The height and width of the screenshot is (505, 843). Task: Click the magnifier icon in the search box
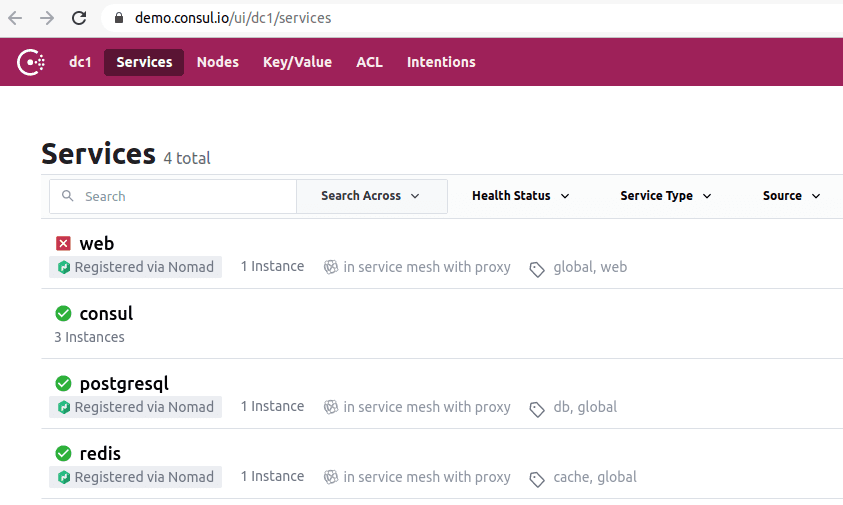coord(67,196)
